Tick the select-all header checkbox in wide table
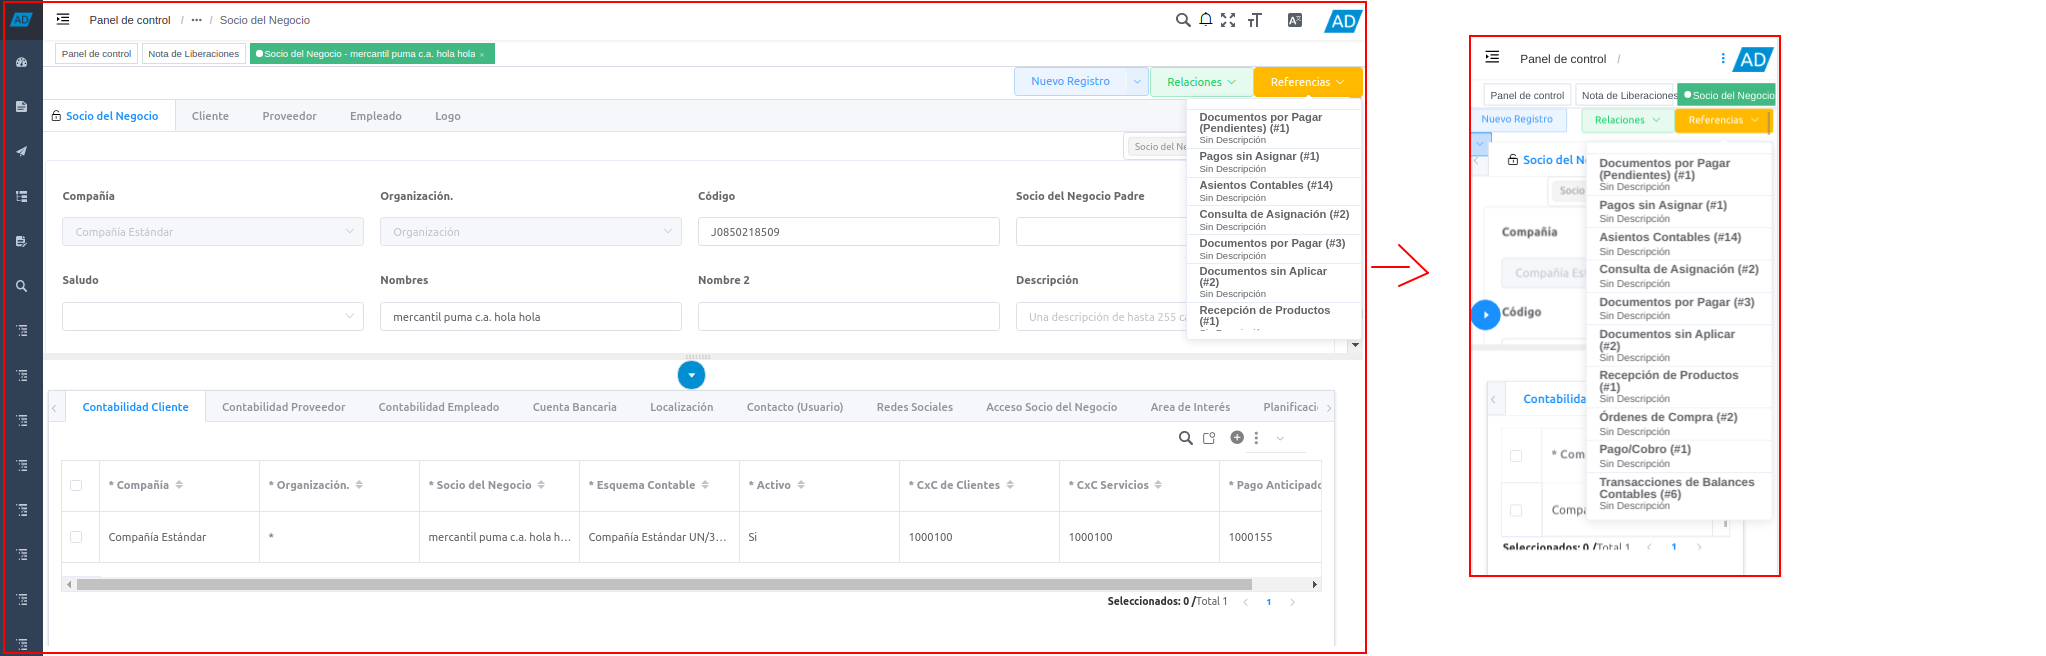The height and width of the screenshot is (656, 2046). 76,485
